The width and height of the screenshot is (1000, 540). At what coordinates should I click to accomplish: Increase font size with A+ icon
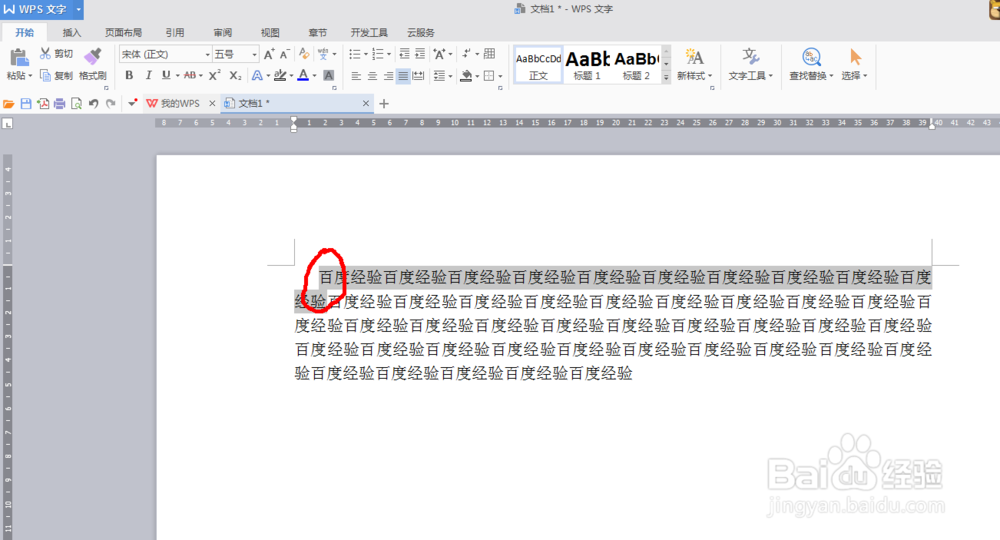268,54
